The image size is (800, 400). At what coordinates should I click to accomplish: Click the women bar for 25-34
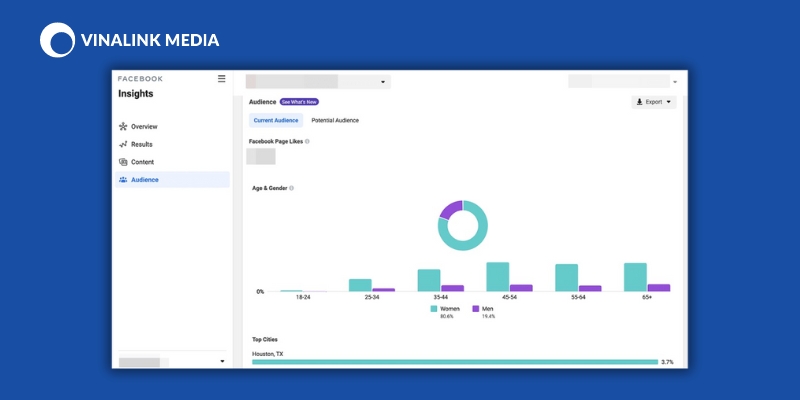click(x=360, y=285)
